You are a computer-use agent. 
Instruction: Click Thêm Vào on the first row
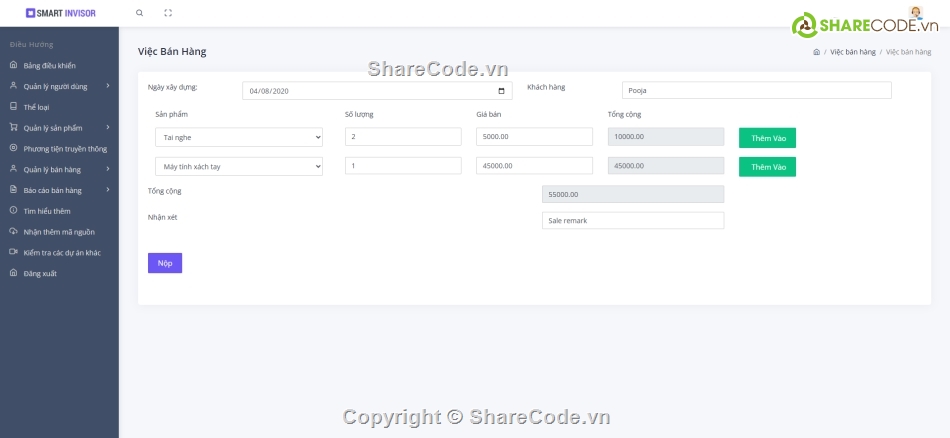click(x=767, y=138)
